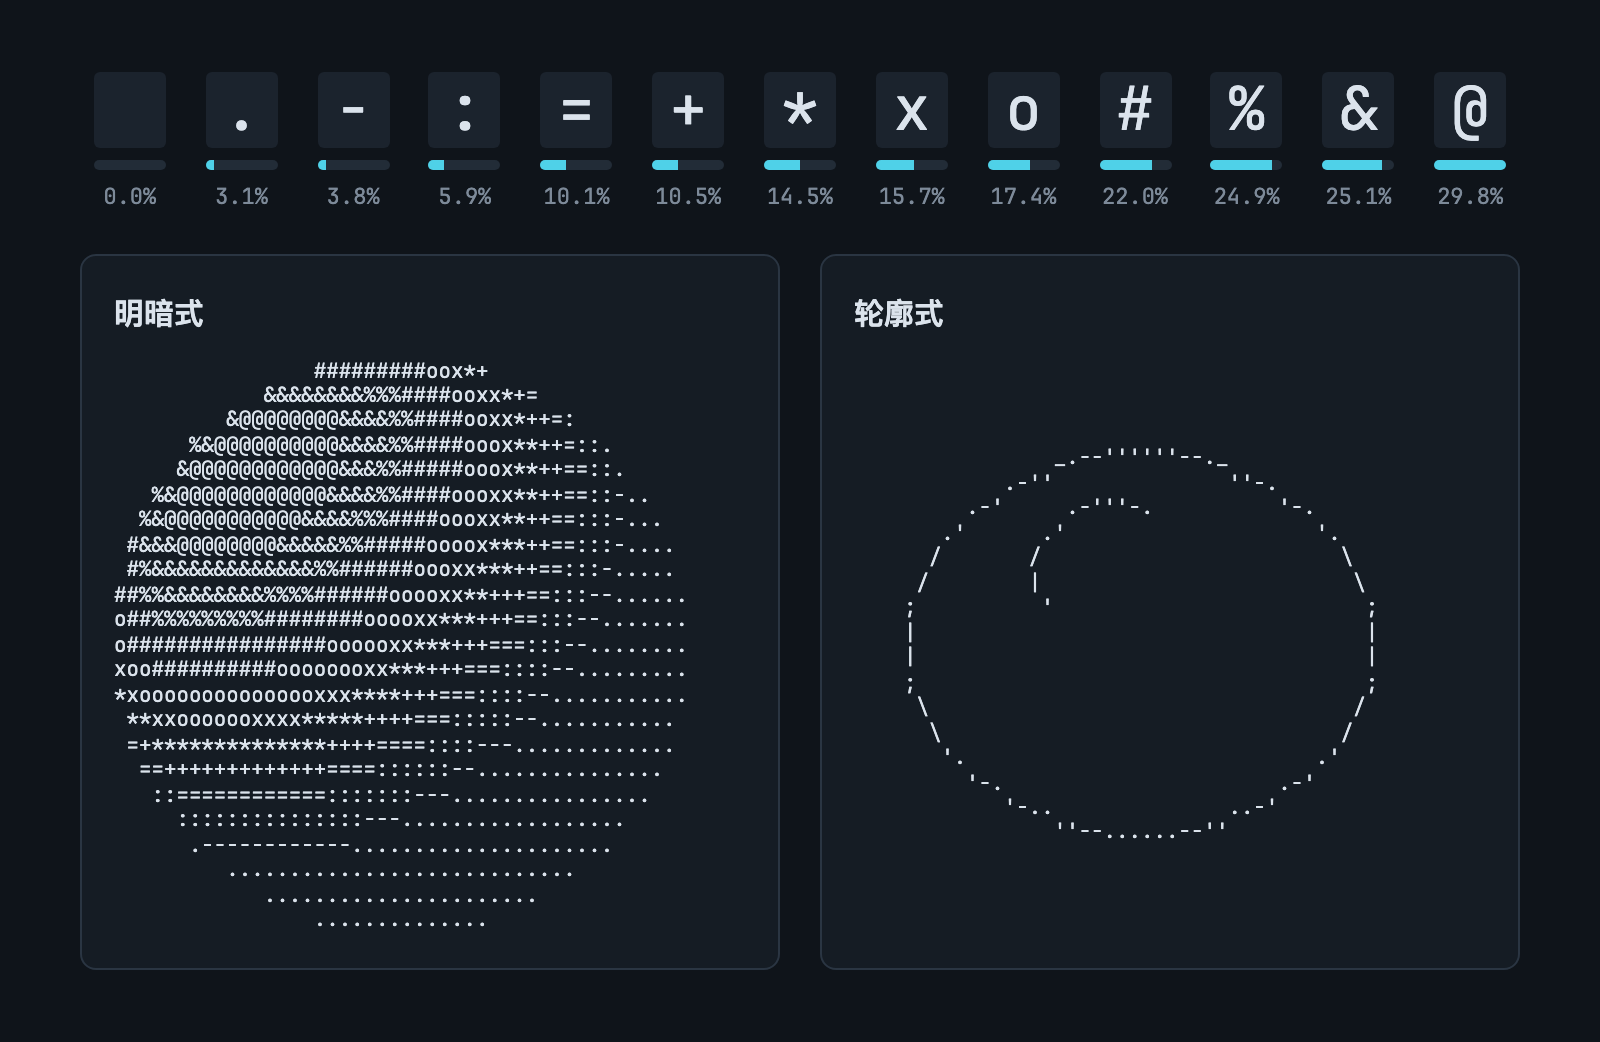The image size is (1600, 1042).
Task: Click the 15.7% density value
Action: click(x=912, y=197)
